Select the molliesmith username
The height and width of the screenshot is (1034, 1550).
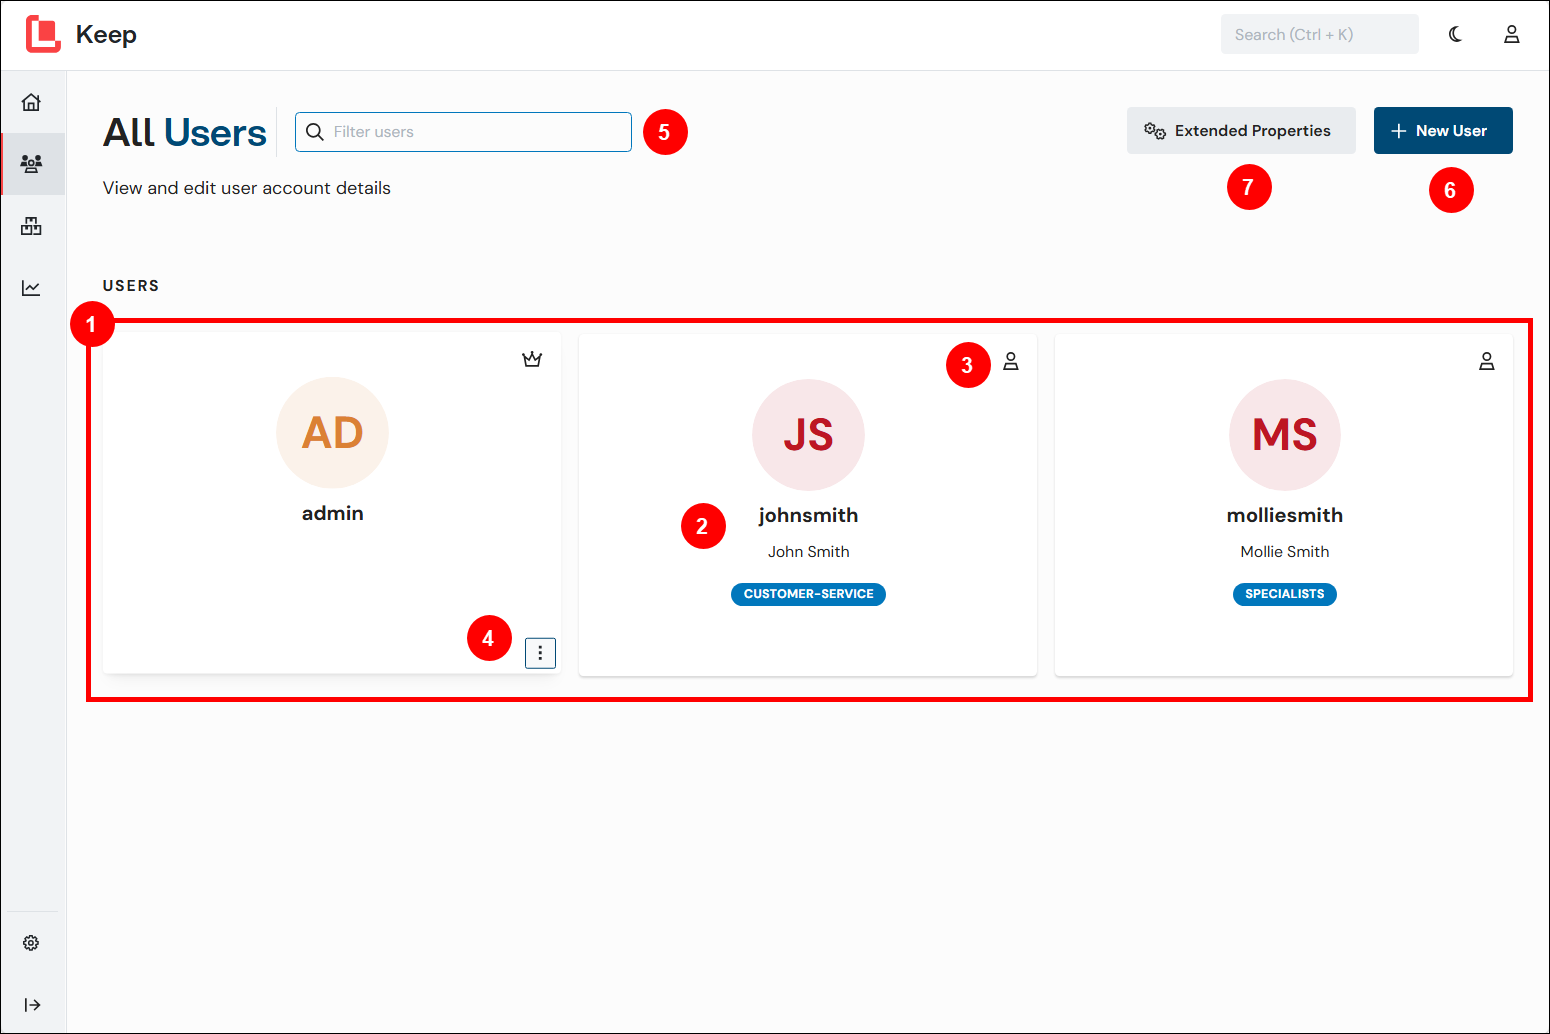point(1285,515)
